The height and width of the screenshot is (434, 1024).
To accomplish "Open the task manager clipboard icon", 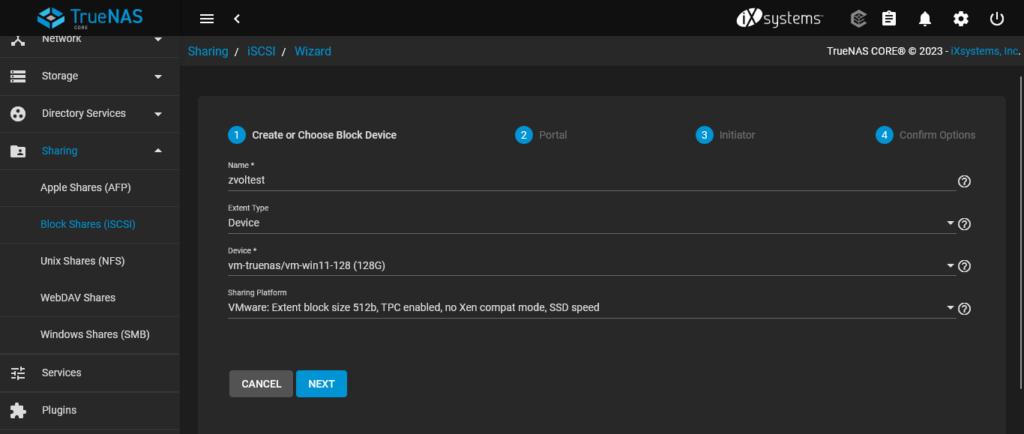I will 888,19.
